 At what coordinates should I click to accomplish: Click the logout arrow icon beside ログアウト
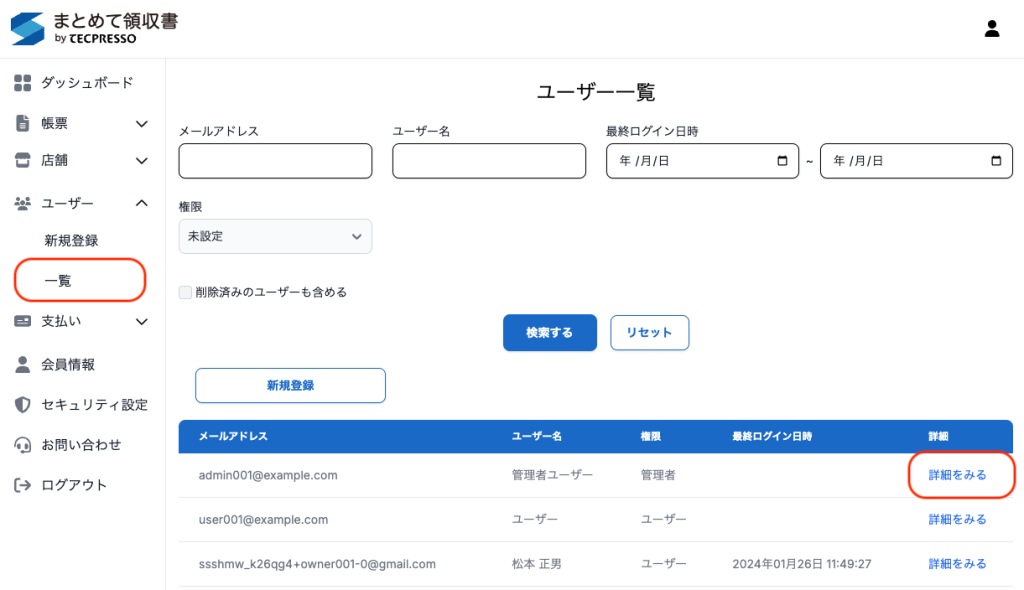click(22, 485)
